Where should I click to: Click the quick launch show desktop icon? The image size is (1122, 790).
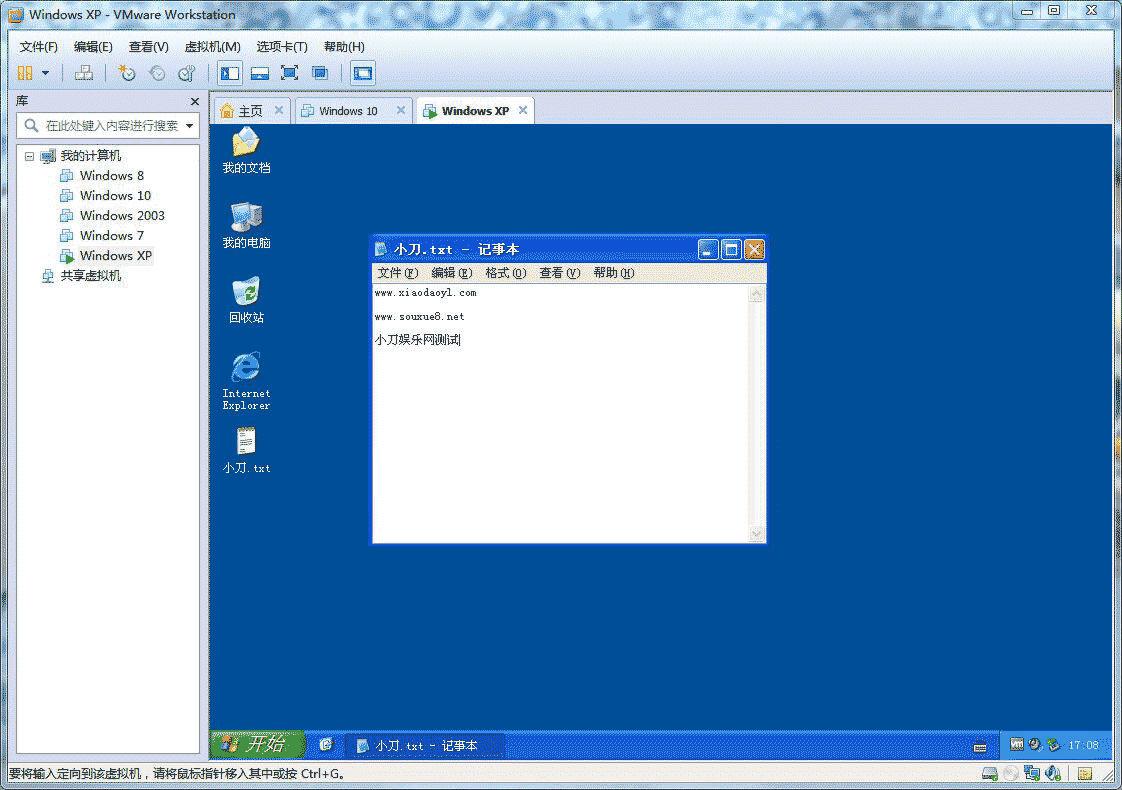[x=326, y=745]
